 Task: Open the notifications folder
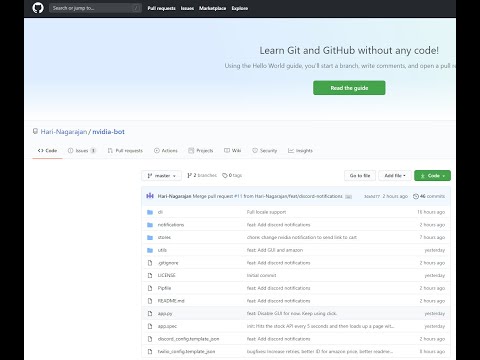171,225
